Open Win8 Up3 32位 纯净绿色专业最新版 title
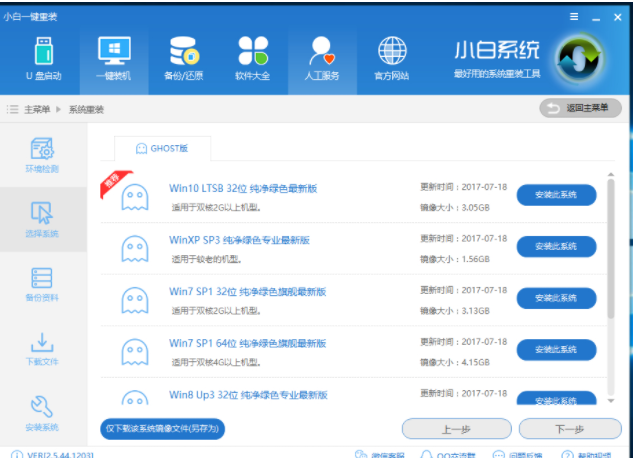 pos(248,395)
